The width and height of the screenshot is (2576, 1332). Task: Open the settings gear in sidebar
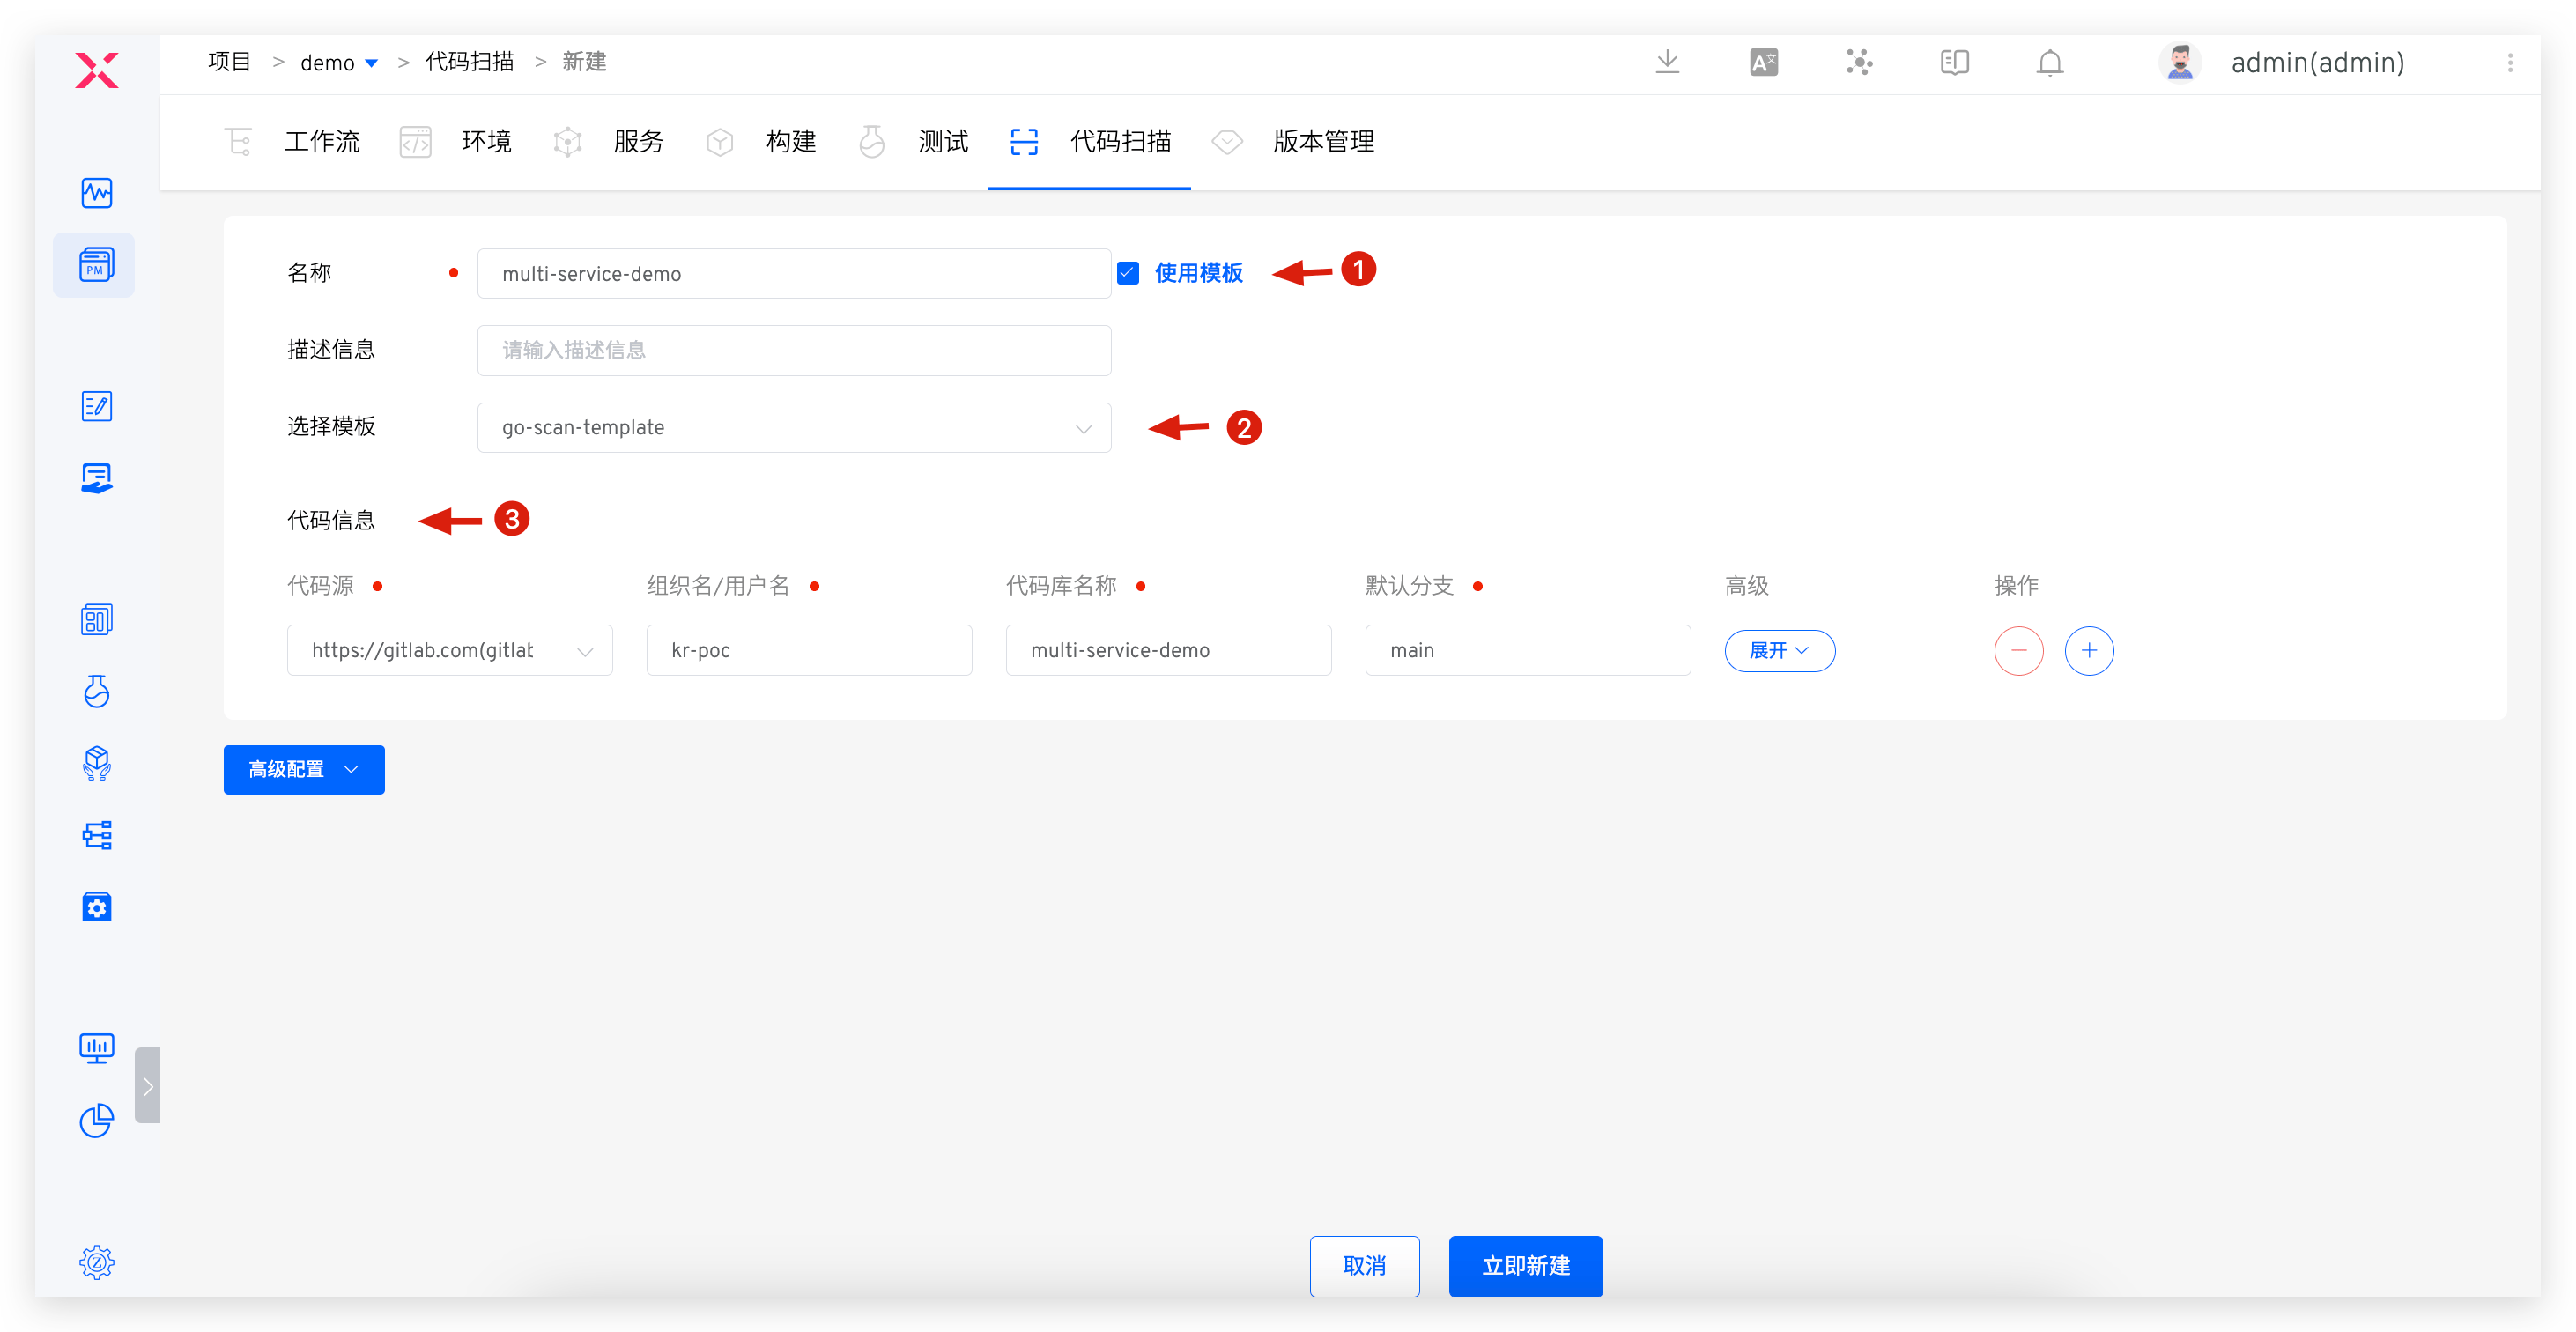(97, 1262)
